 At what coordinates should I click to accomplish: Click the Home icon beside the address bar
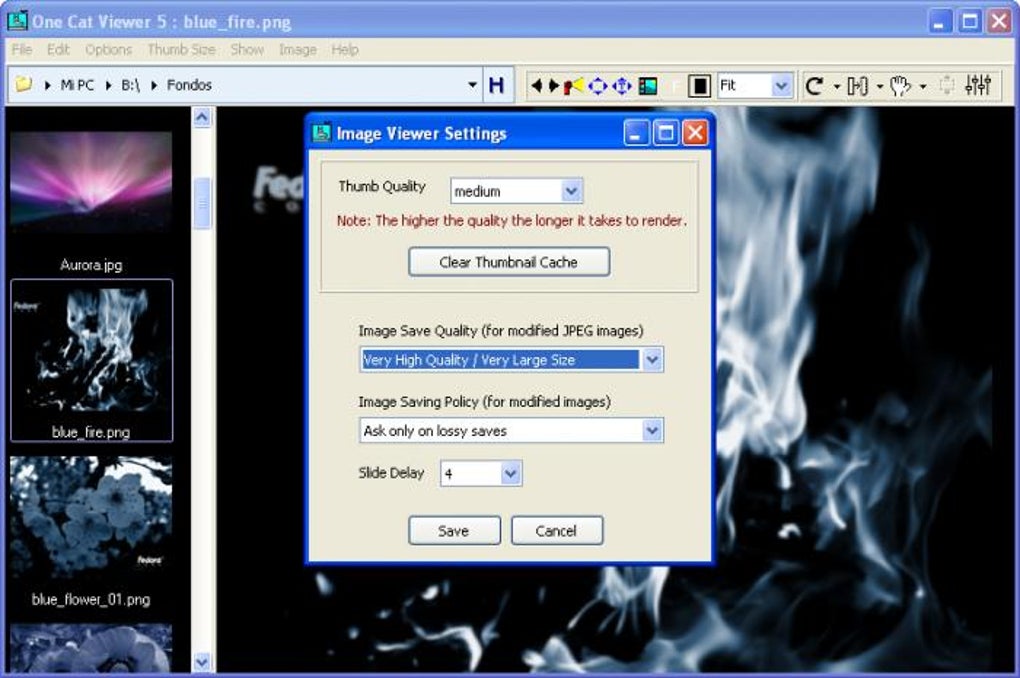coord(509,85)
